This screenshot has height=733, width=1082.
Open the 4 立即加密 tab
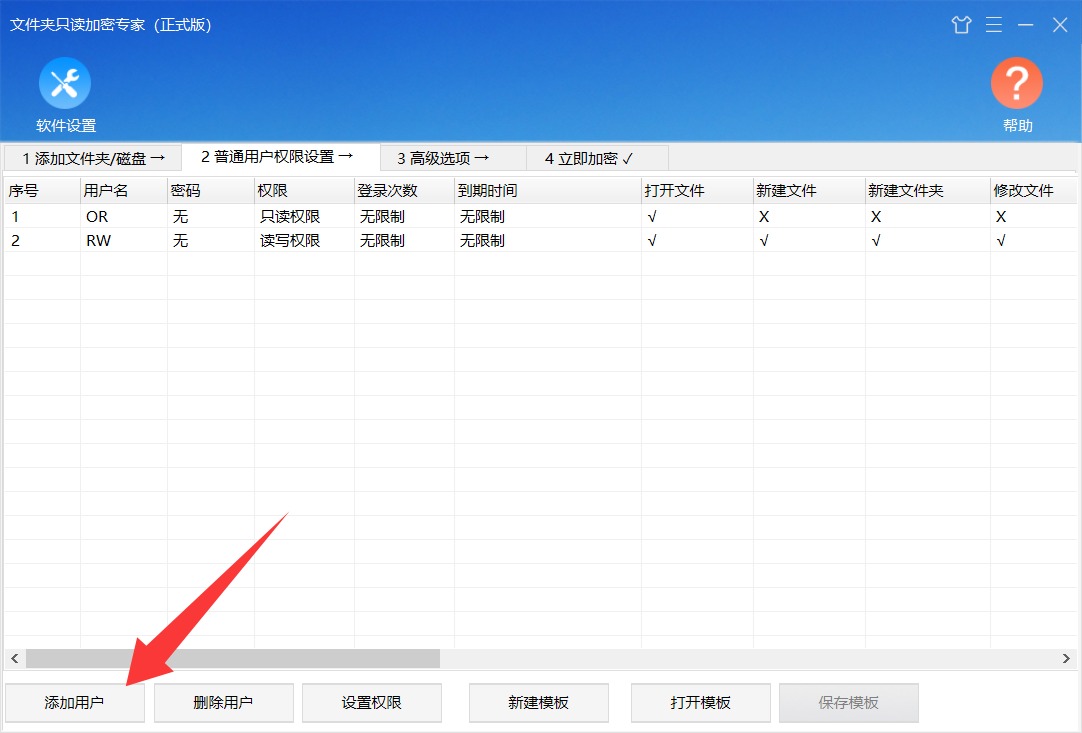click(597, 158)
